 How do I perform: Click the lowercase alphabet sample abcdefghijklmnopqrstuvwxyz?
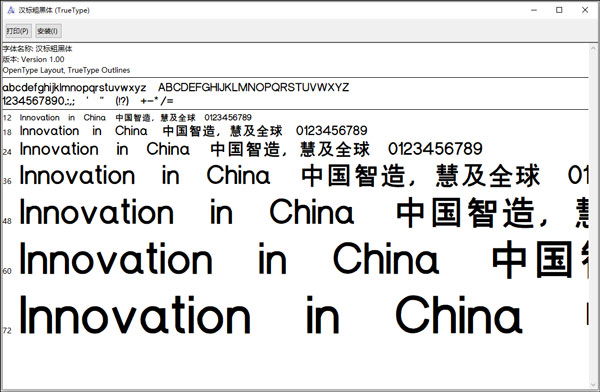click(x=74, y=88)
